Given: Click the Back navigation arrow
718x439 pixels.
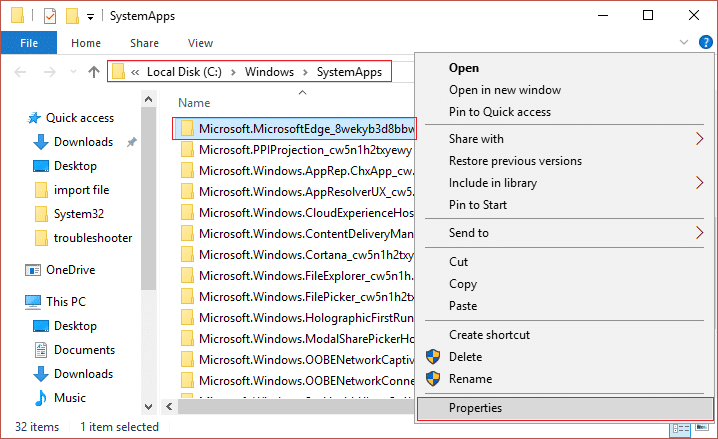Looking at the screenshot, I should point(20,72).
